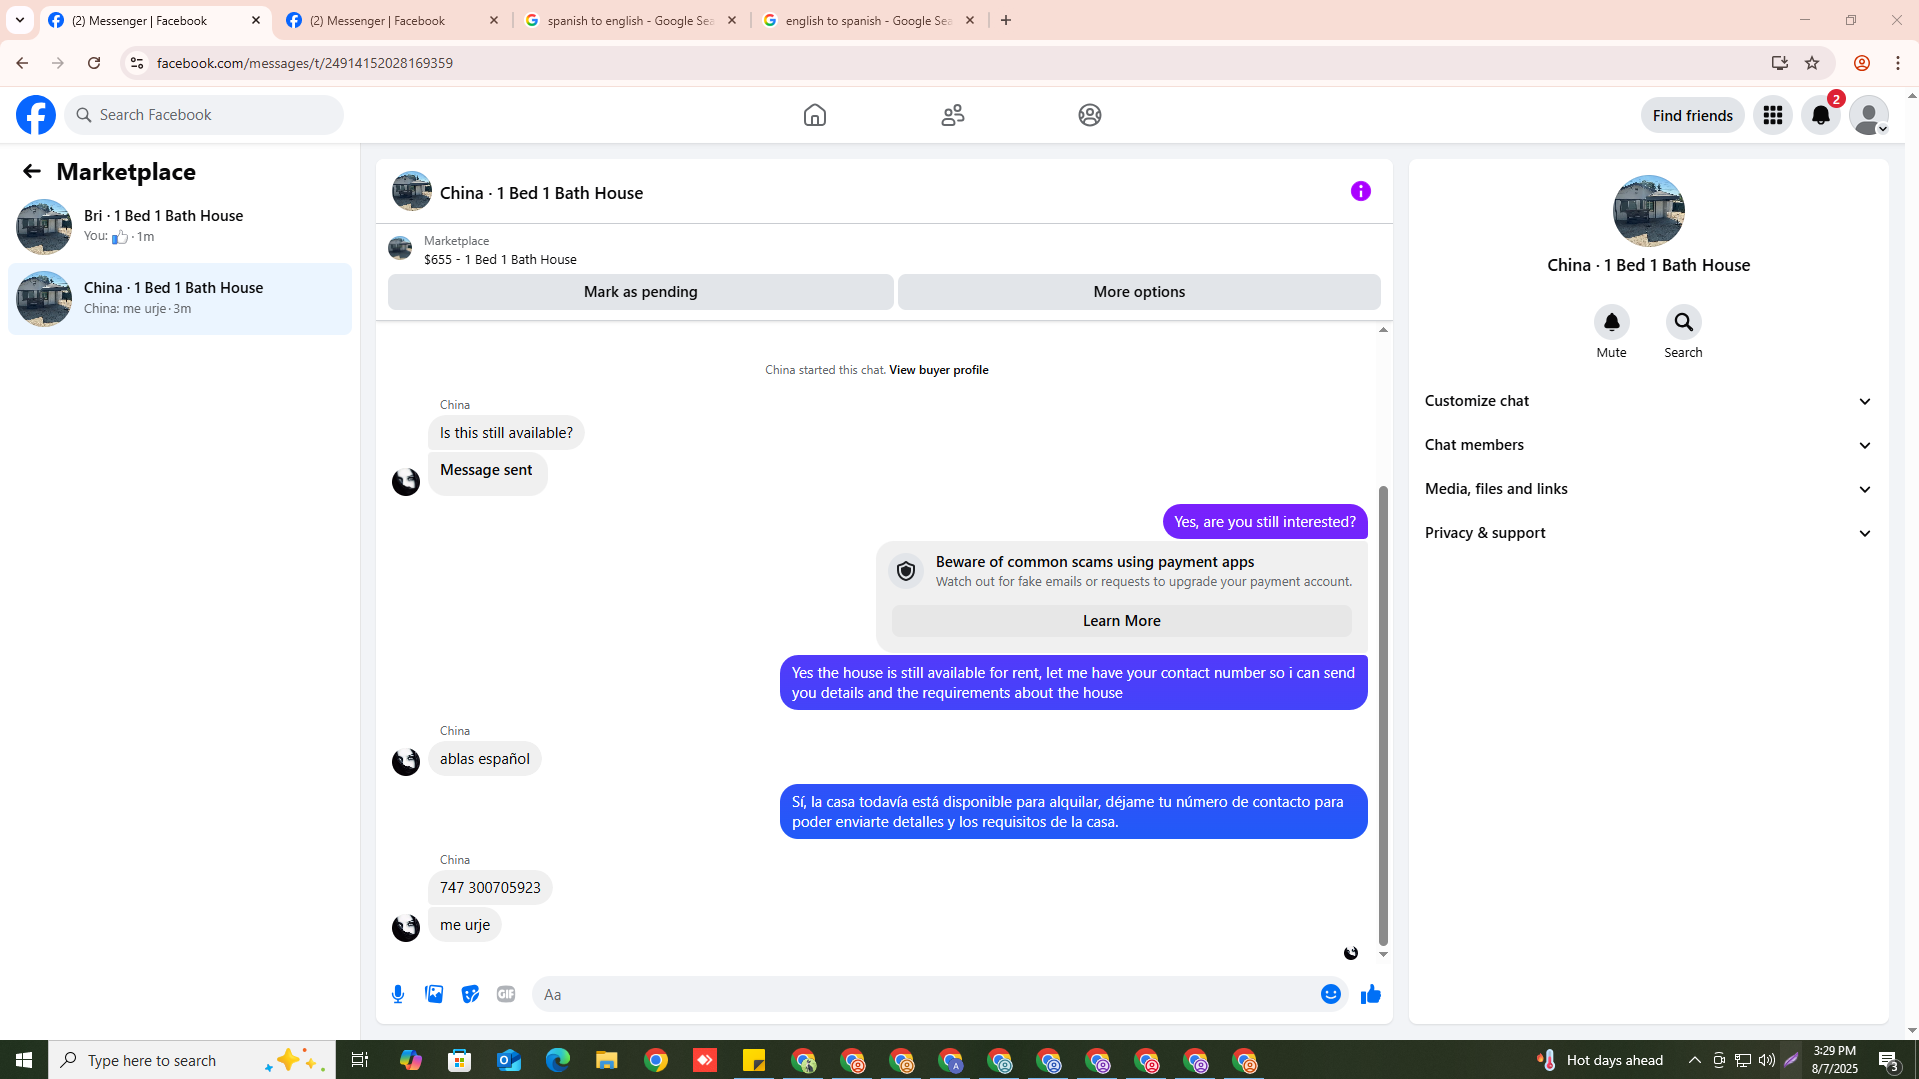Screen dimensions: 1919x1079
Task: Send a thumbs up like
Action: pyautogui.click(x=1370, y=994)
